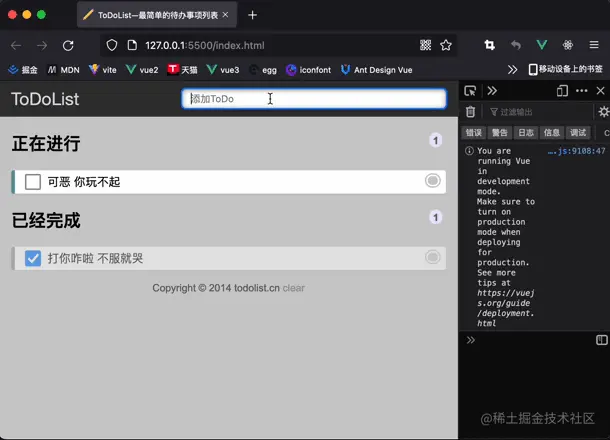Open the devtools three-dots menu
Viewport: 610px width, 440px height.
point(582,91)
